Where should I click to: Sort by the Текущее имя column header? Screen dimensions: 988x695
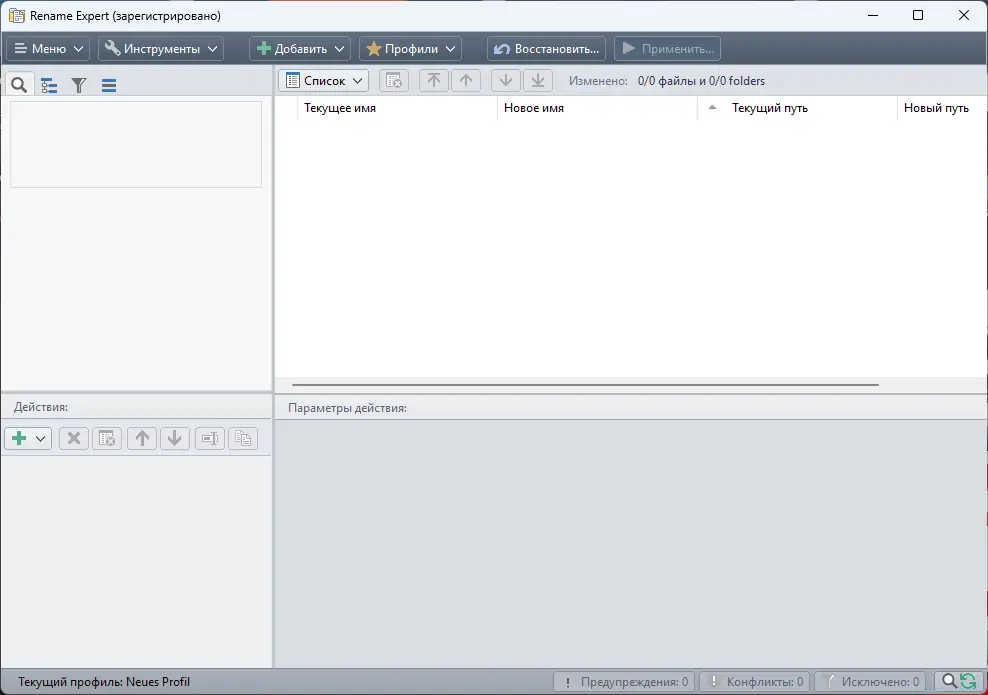[x=397, y=108]
